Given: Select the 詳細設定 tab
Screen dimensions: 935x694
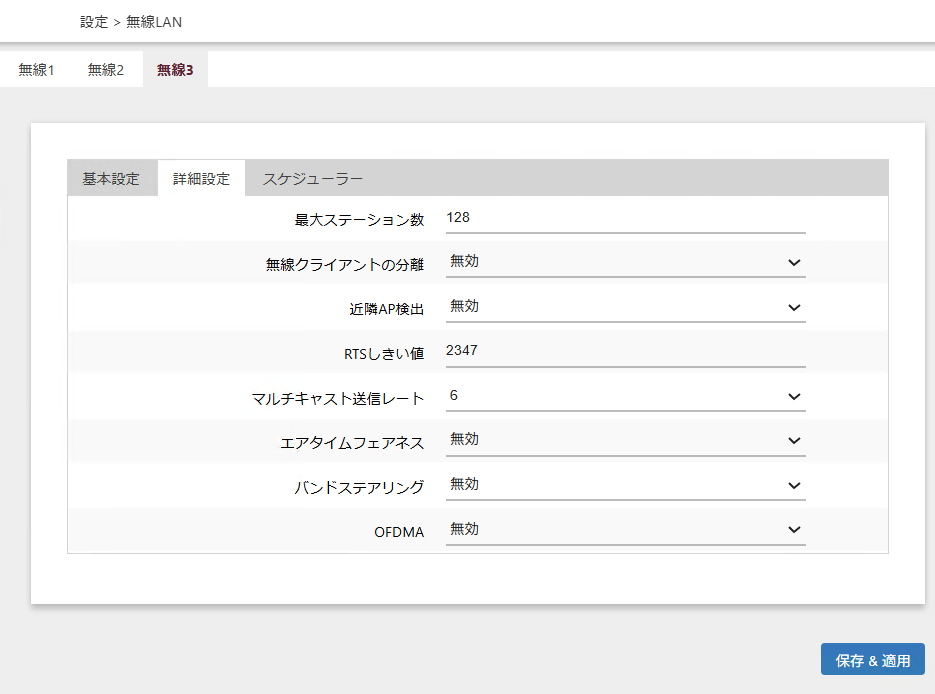Looking at the screenshot, I should 201,179.
